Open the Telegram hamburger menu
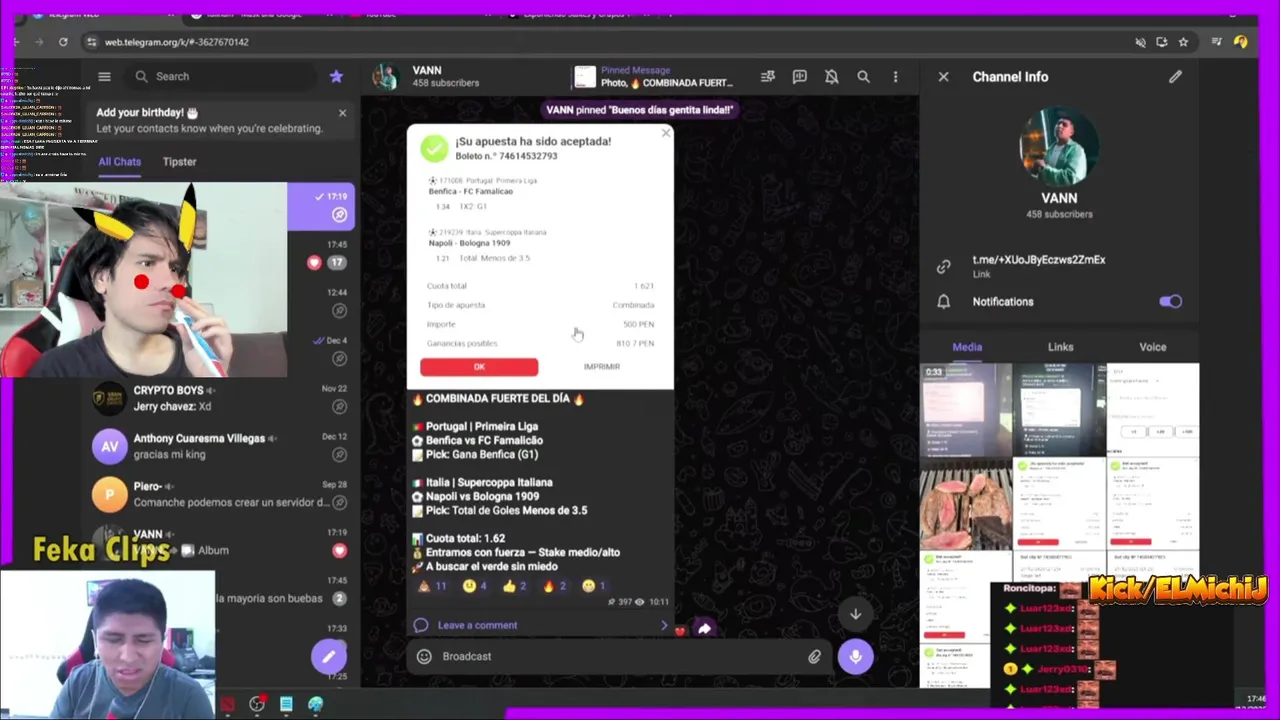The image size is (1280, 720). (x=104, y=76)
